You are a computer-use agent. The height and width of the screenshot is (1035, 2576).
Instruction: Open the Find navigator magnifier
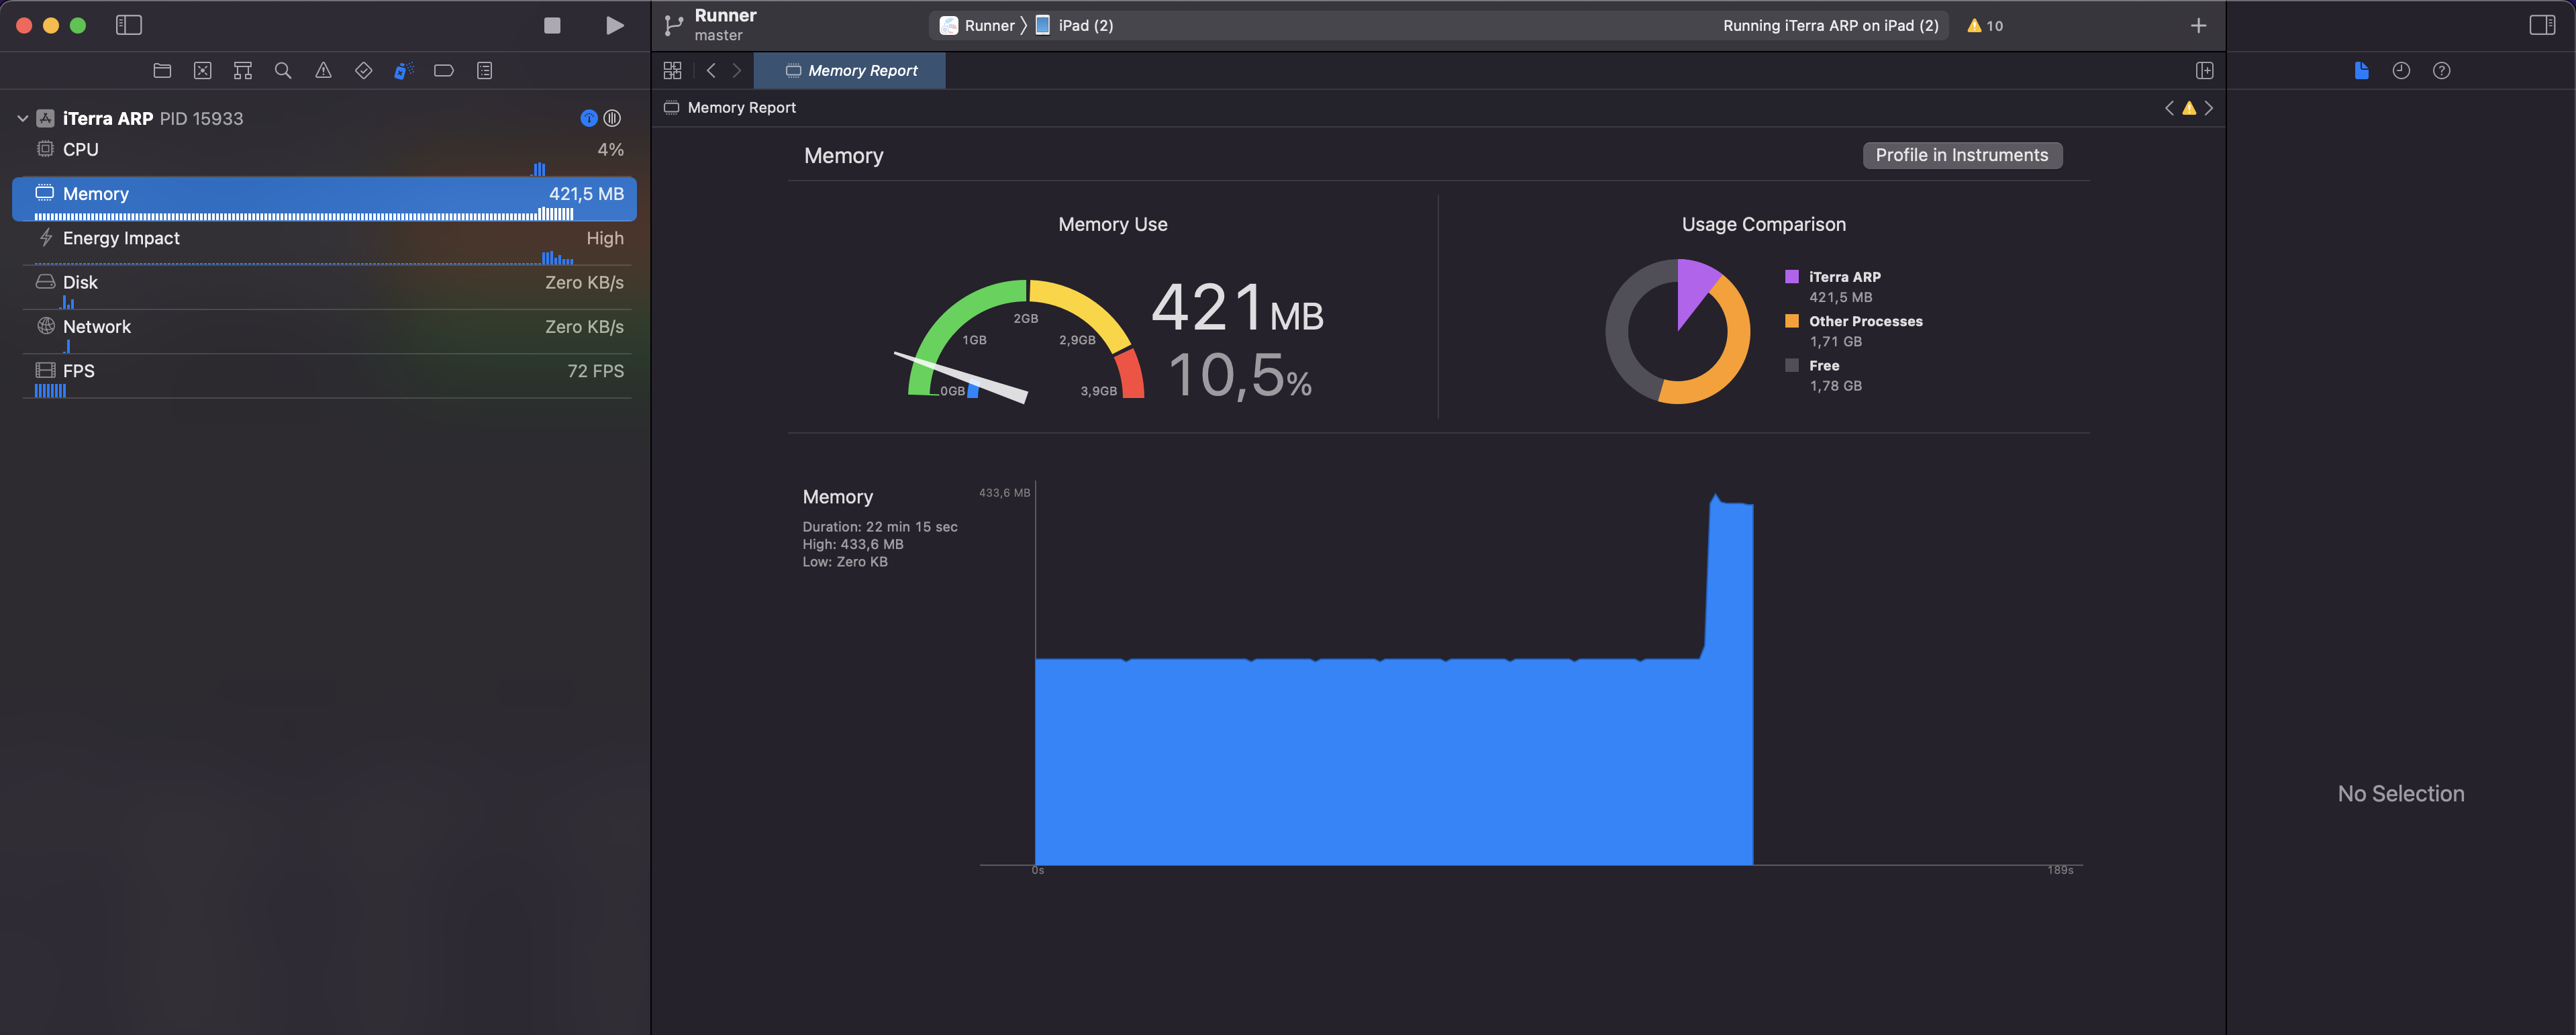(283, 70)
